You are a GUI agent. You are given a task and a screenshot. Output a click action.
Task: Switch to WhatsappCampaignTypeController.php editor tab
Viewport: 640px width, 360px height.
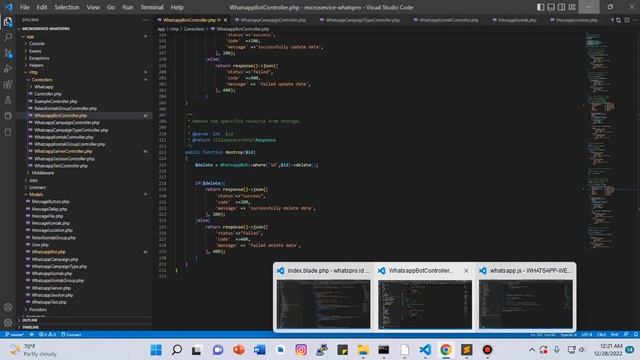coord(362,20)
